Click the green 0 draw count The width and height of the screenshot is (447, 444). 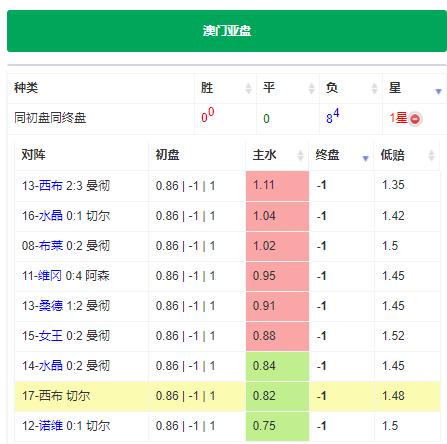click(266, 119)
